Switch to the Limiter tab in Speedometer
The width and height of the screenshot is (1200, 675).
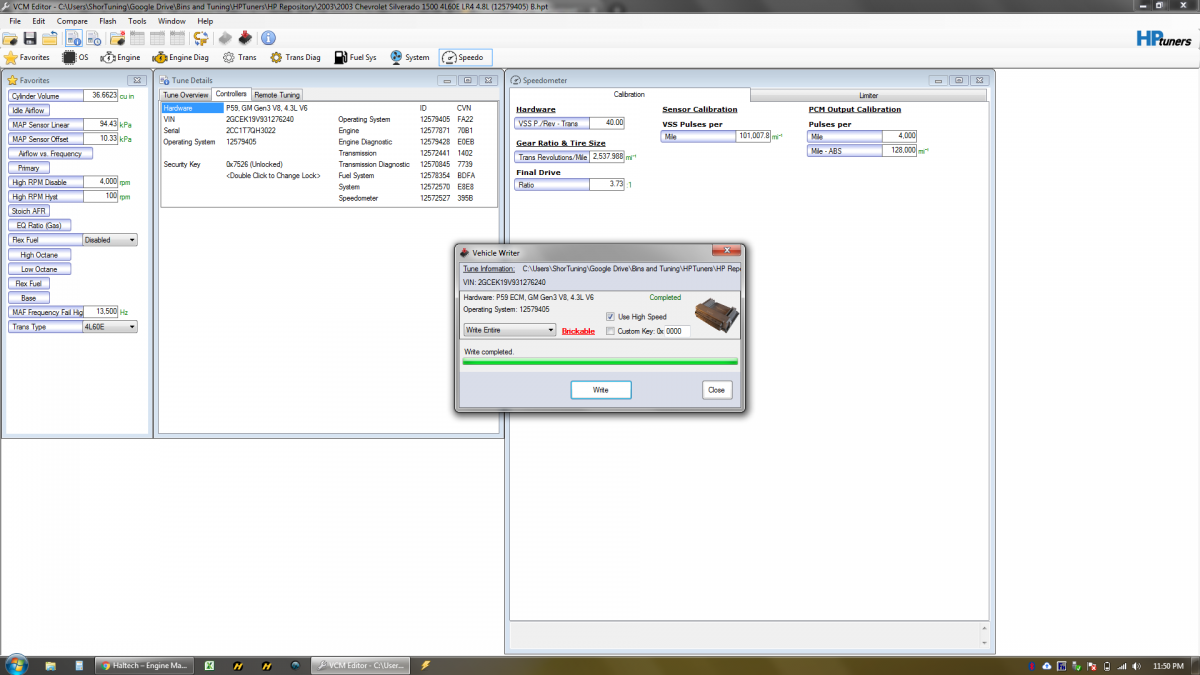click(x=868, y=96)
